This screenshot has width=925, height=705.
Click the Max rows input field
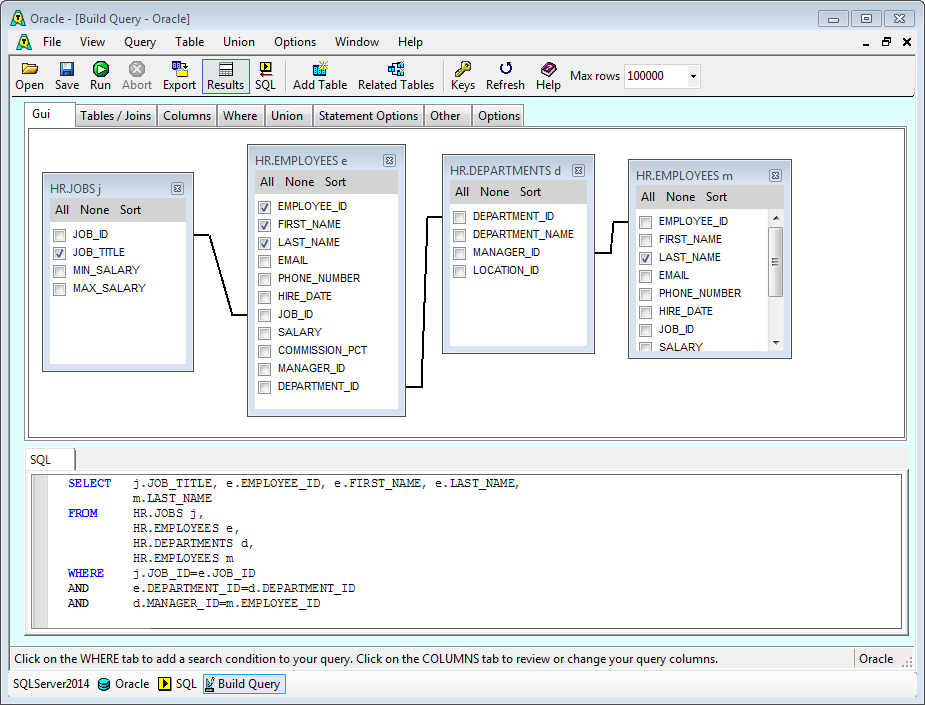(x=655, y=76)
